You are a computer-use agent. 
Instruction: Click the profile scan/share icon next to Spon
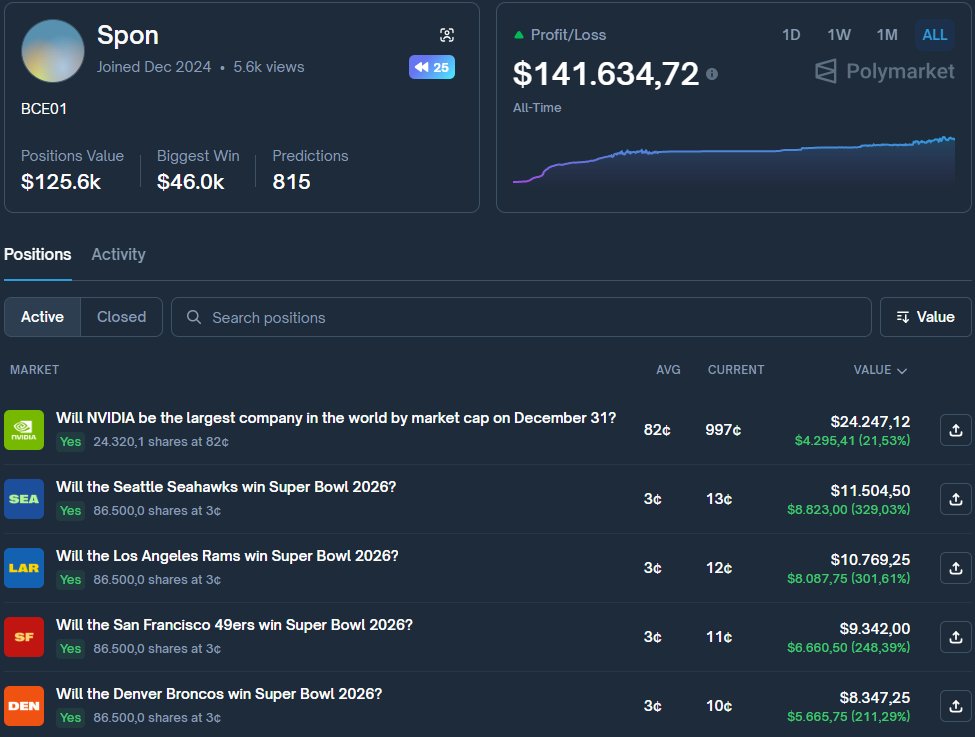(x=446, y=35)
